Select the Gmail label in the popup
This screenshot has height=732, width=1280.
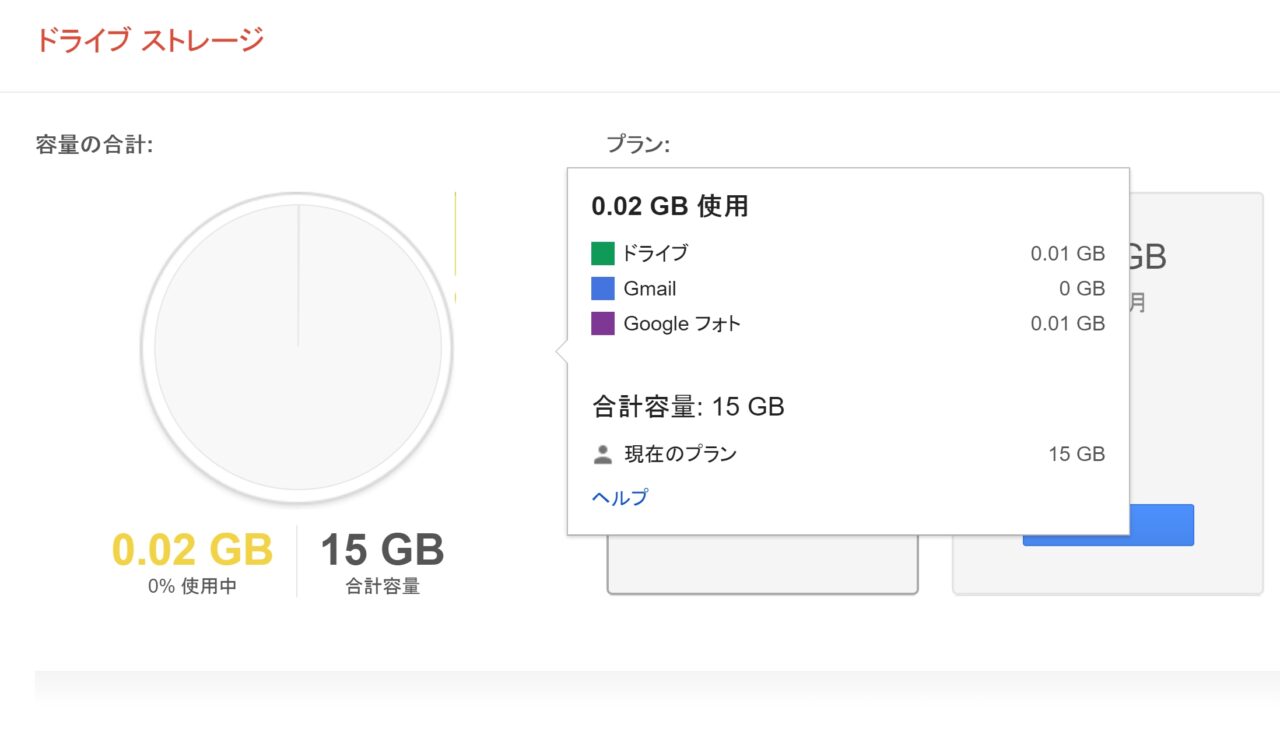650,289
